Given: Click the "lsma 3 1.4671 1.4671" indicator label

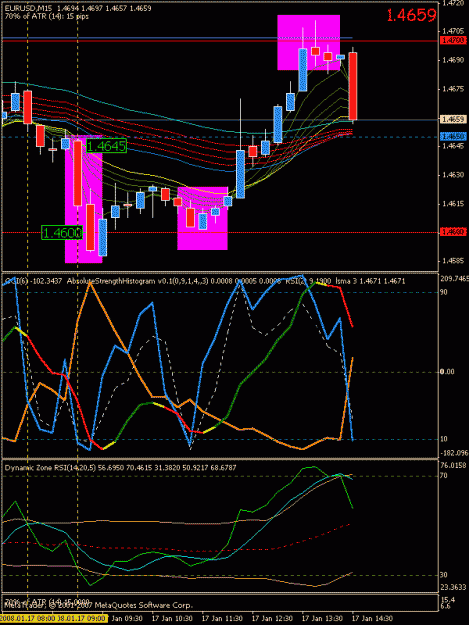Looking at the screenshot, I should coord(370,281).
